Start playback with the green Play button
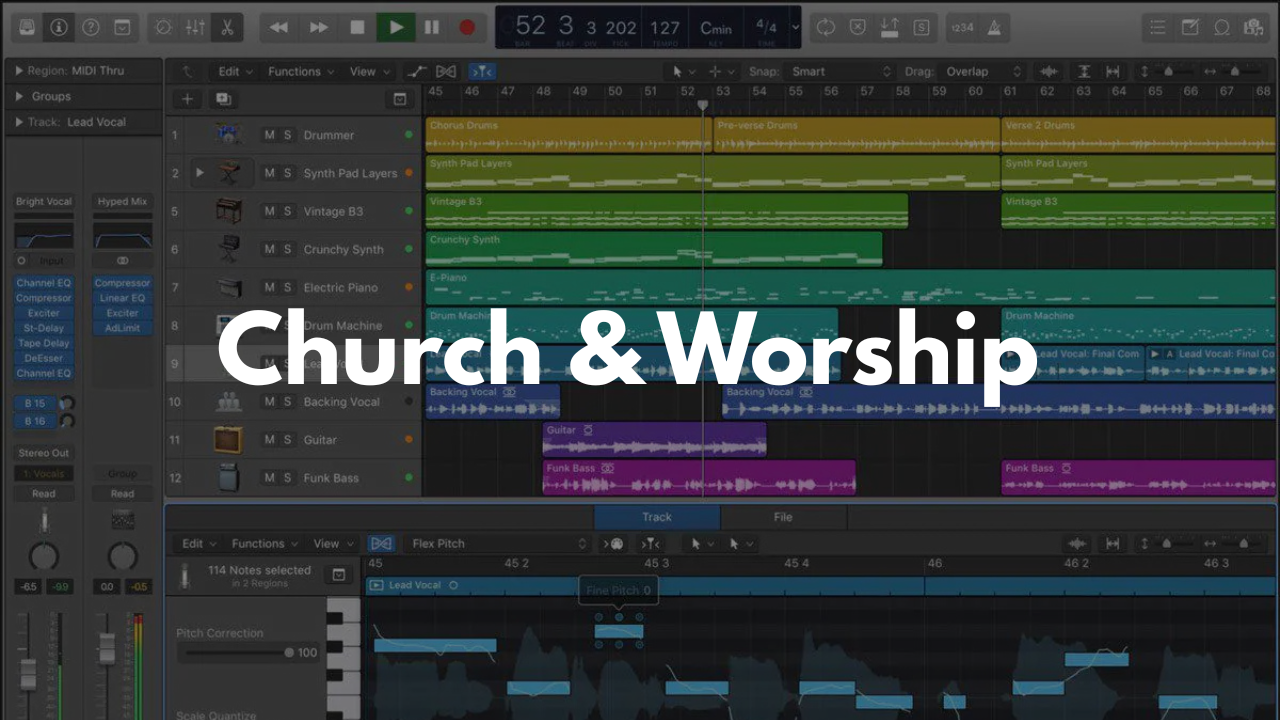The height and width of the screenshot is (720, 1280). click(396, 27)
